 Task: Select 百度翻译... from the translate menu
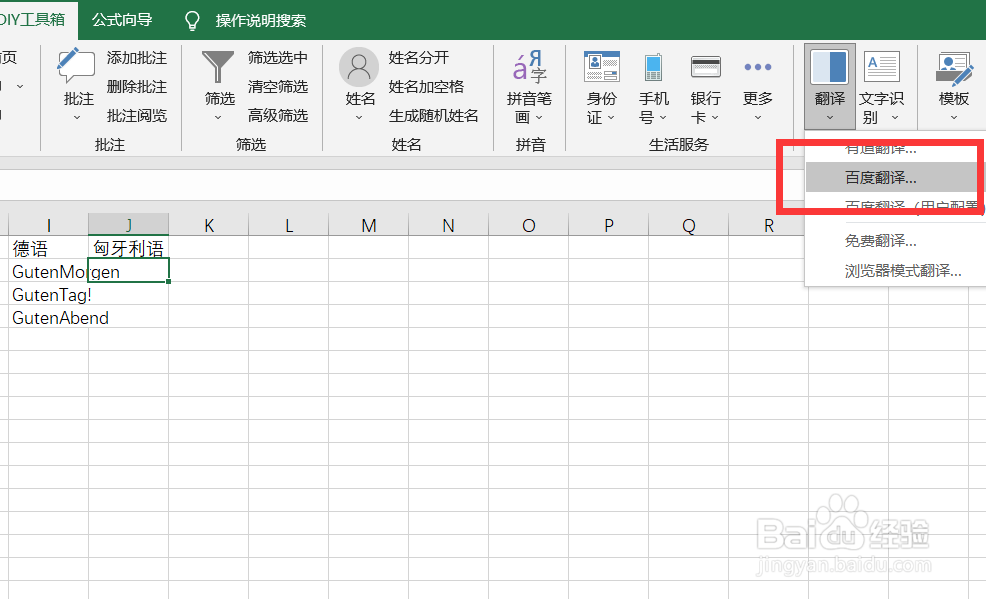pos(895,177)
